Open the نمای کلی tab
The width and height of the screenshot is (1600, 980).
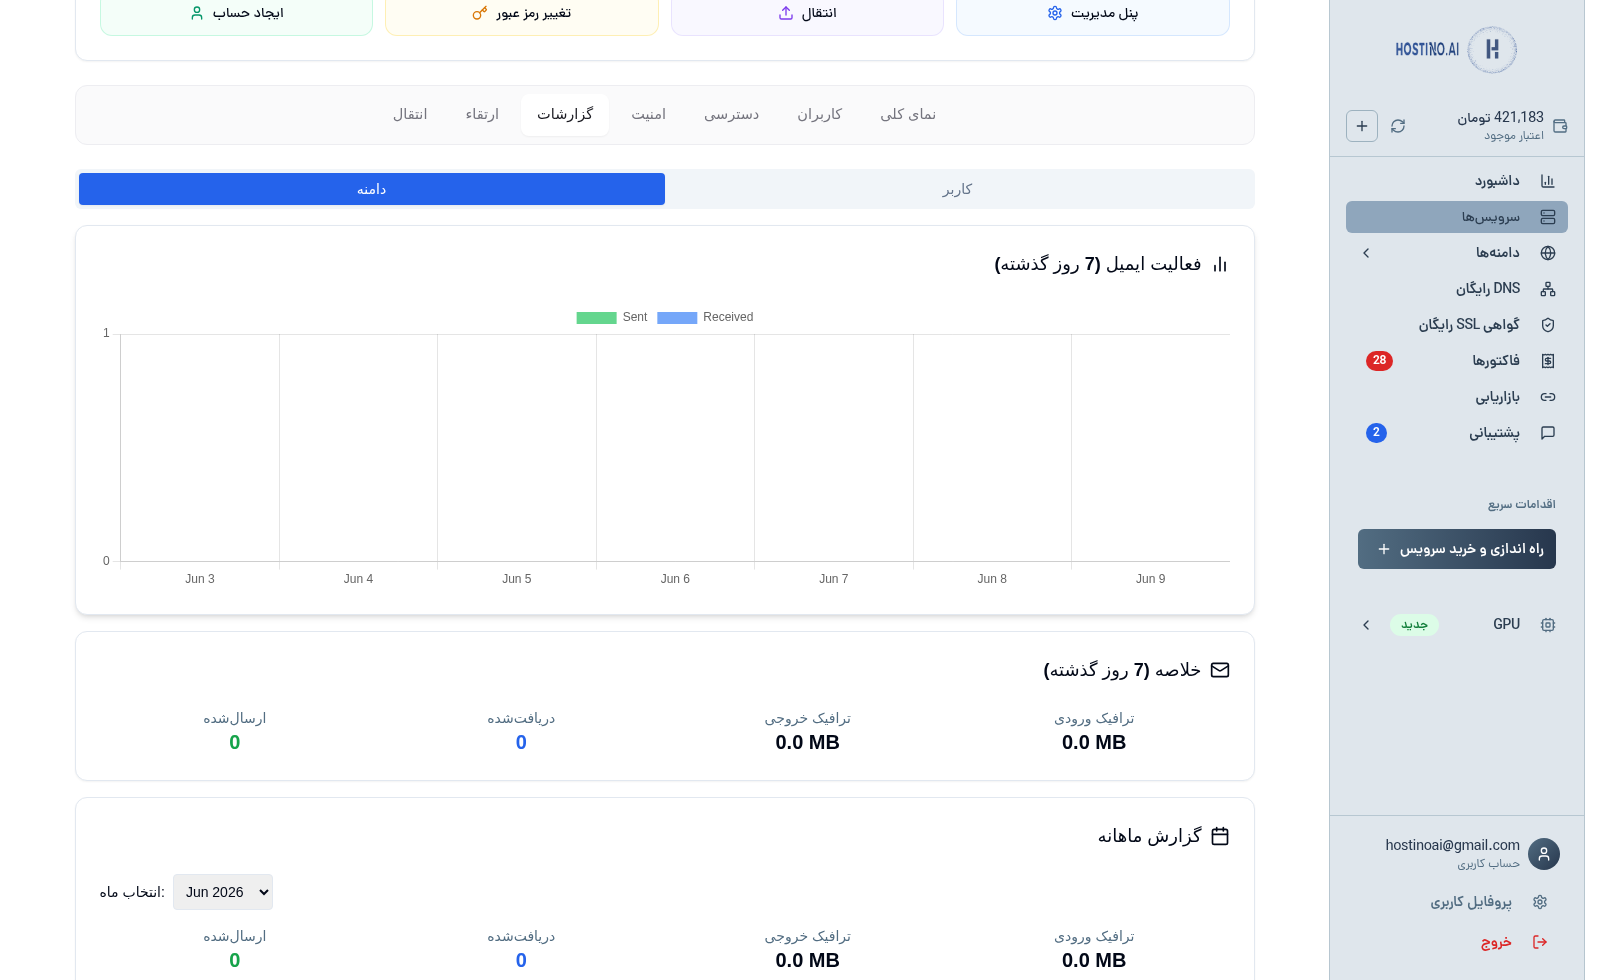pos(908,115)
